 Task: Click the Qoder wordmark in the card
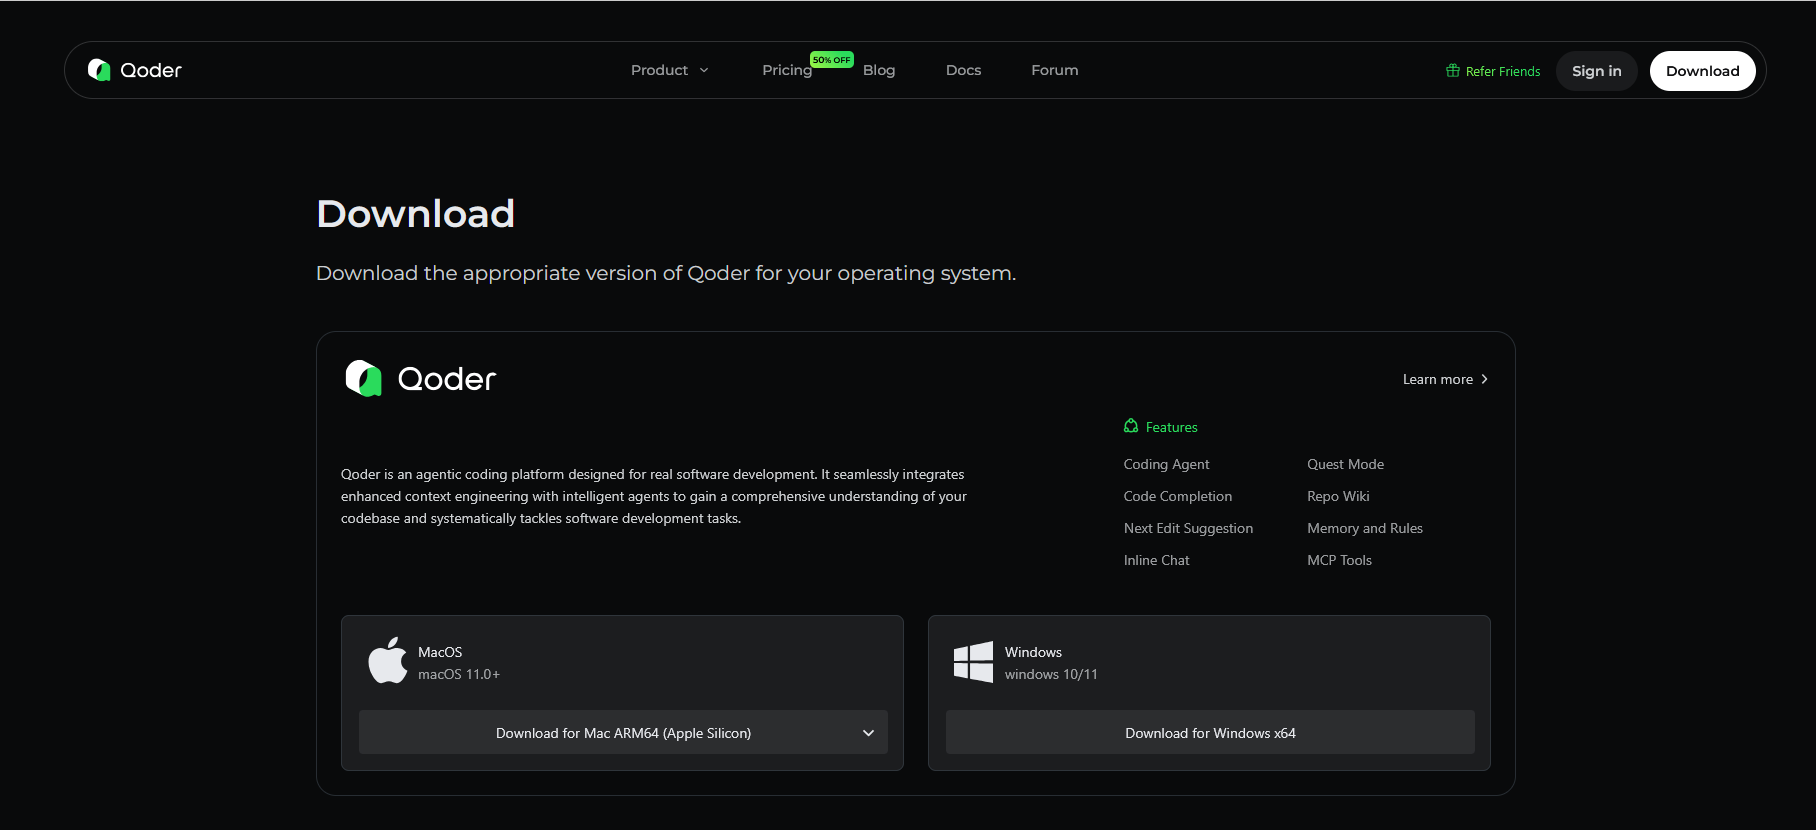pyautogui.click(x=447, y=379)
